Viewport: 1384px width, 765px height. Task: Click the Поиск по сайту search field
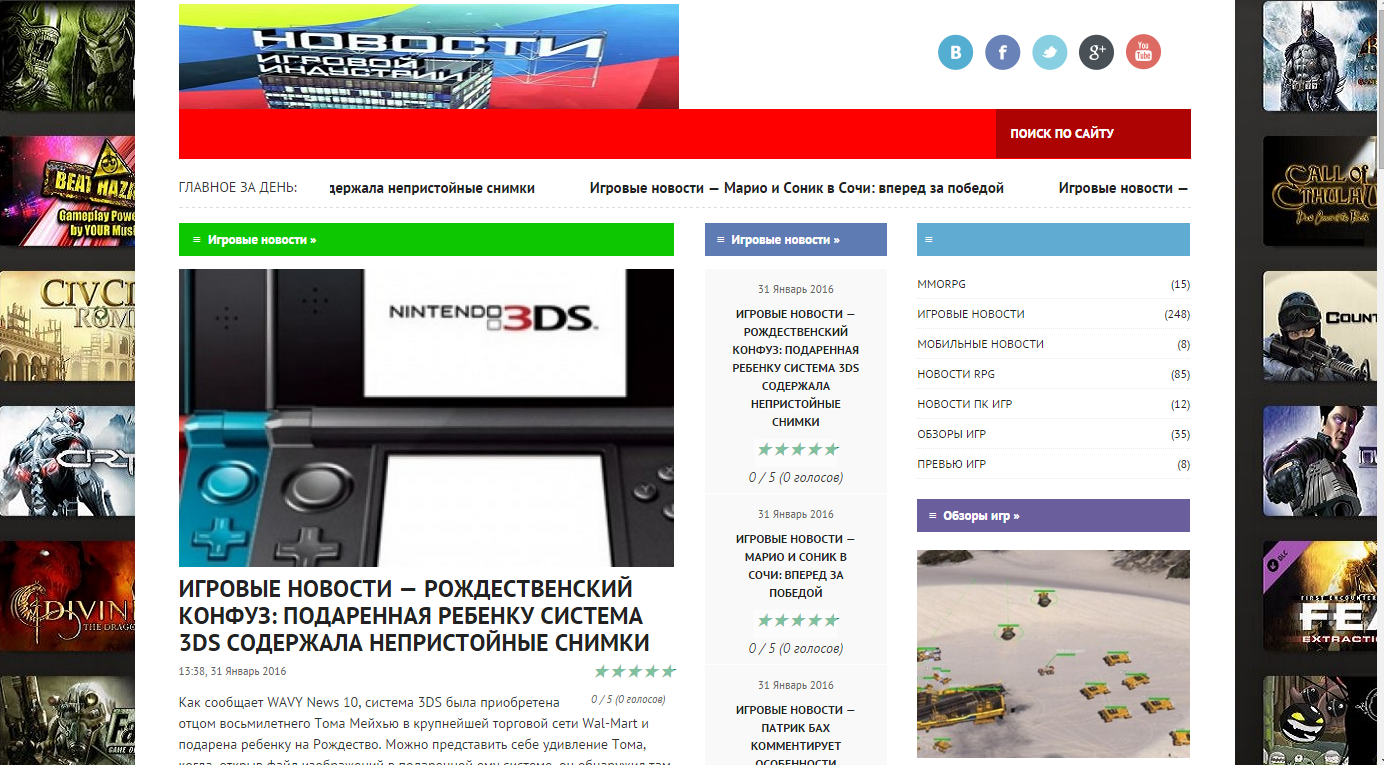tap(1093, 133)
